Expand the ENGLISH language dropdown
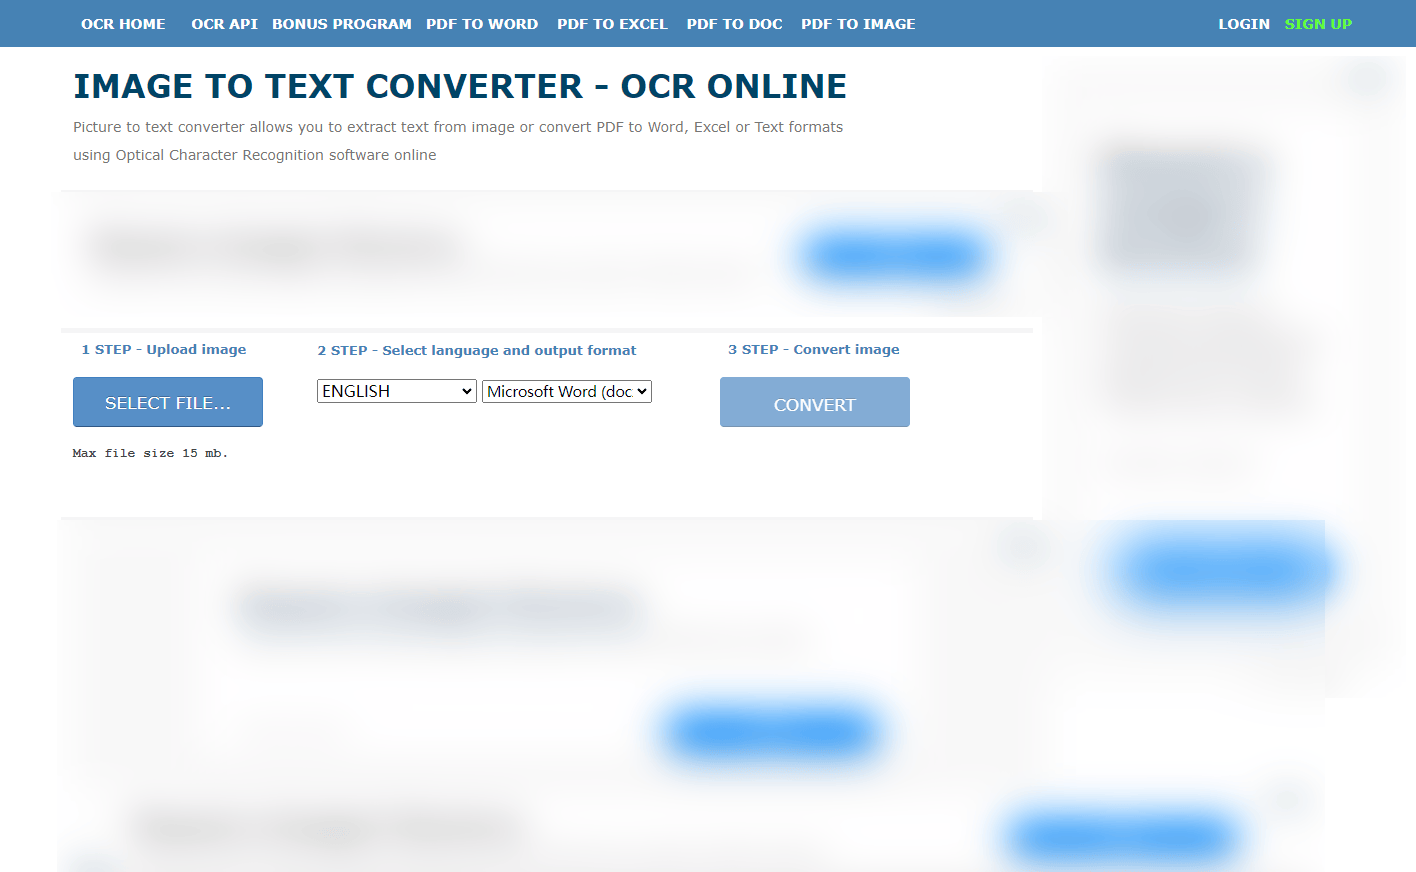The width and height of the screenshot is (1416, 872). (396, 391)
